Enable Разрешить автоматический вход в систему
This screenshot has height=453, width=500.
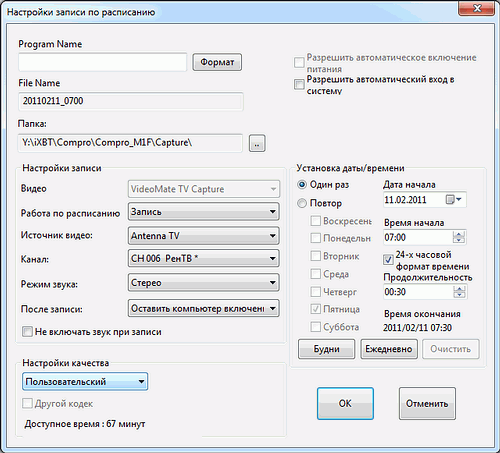pos(299,84)
